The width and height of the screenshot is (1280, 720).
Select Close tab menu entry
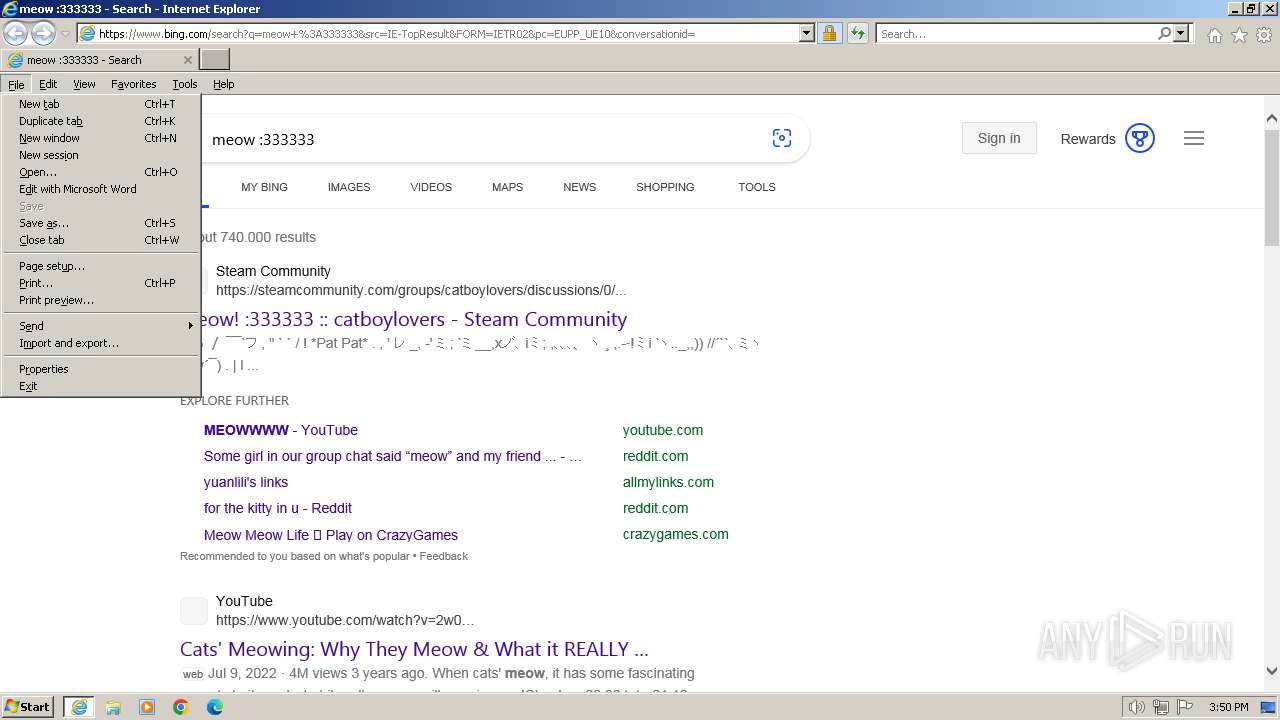tap(100, 240)
